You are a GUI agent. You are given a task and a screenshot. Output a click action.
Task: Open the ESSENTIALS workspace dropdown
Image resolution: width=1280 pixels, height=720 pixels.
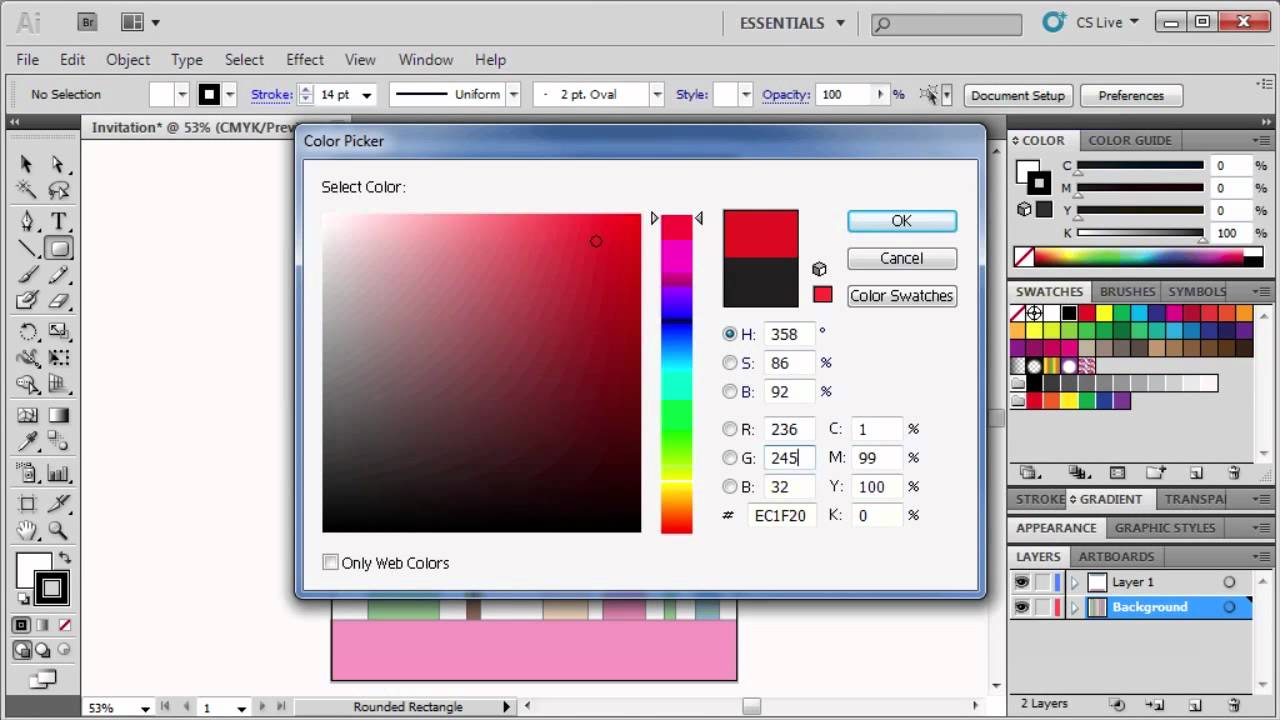tap(792, 22)
